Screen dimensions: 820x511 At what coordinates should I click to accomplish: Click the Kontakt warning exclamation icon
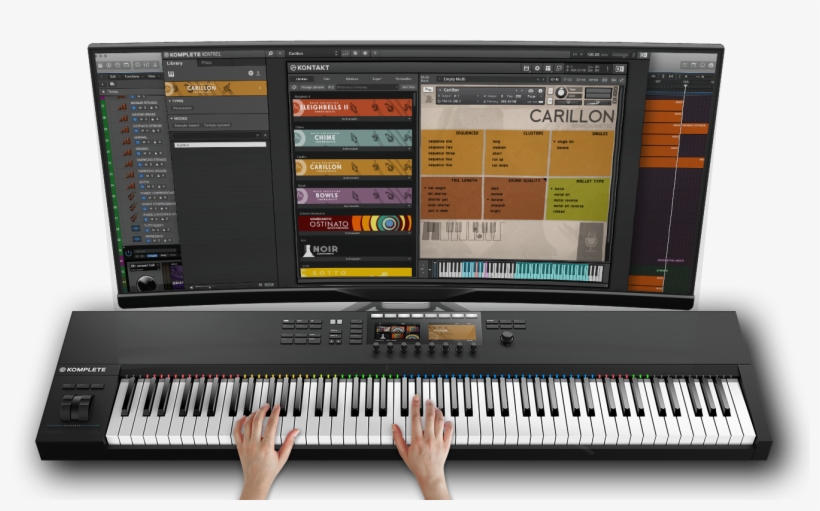[x=607, y=69]
